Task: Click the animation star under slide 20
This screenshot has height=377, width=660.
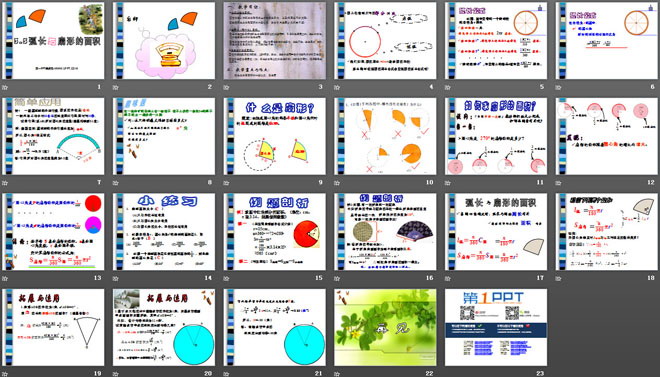Action: (x=116, y=374)
